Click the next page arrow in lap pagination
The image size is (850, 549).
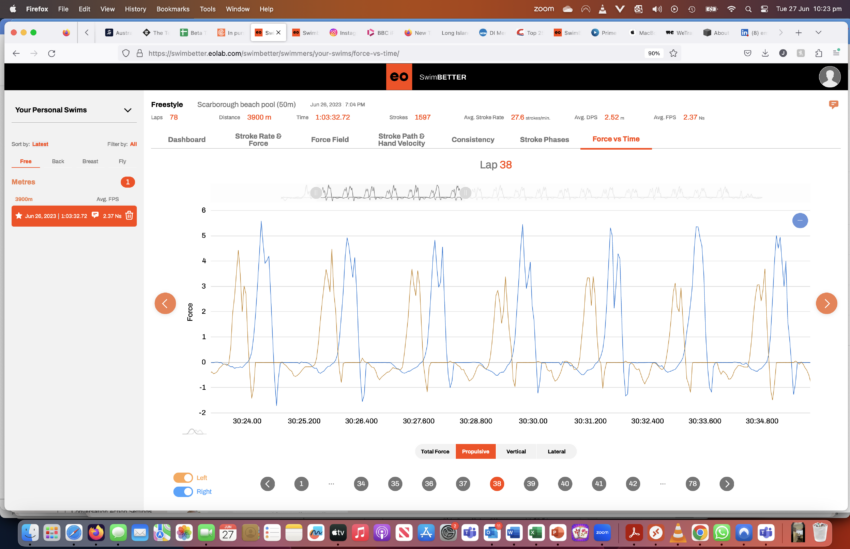727,483
